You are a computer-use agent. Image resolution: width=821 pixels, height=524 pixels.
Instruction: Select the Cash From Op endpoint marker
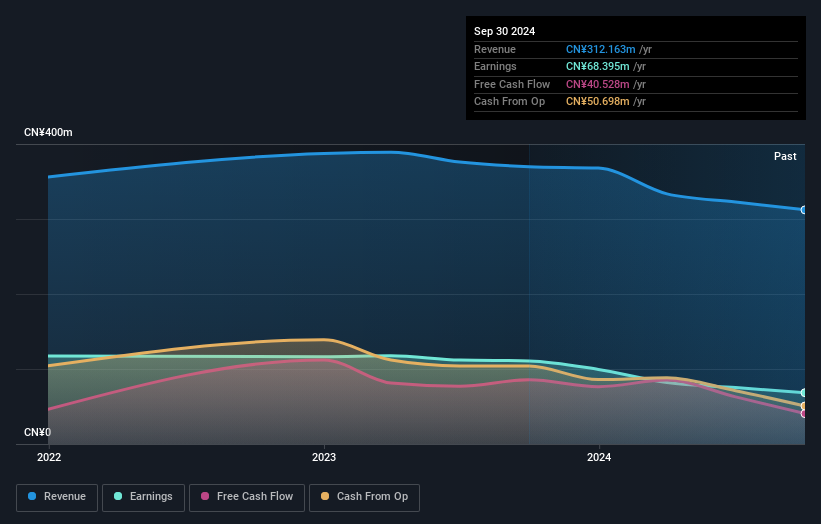(804, 406)
